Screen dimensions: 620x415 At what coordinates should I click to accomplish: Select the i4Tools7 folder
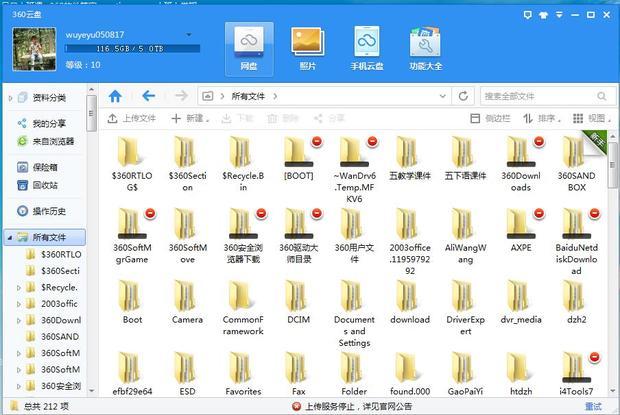click(577, 374)
